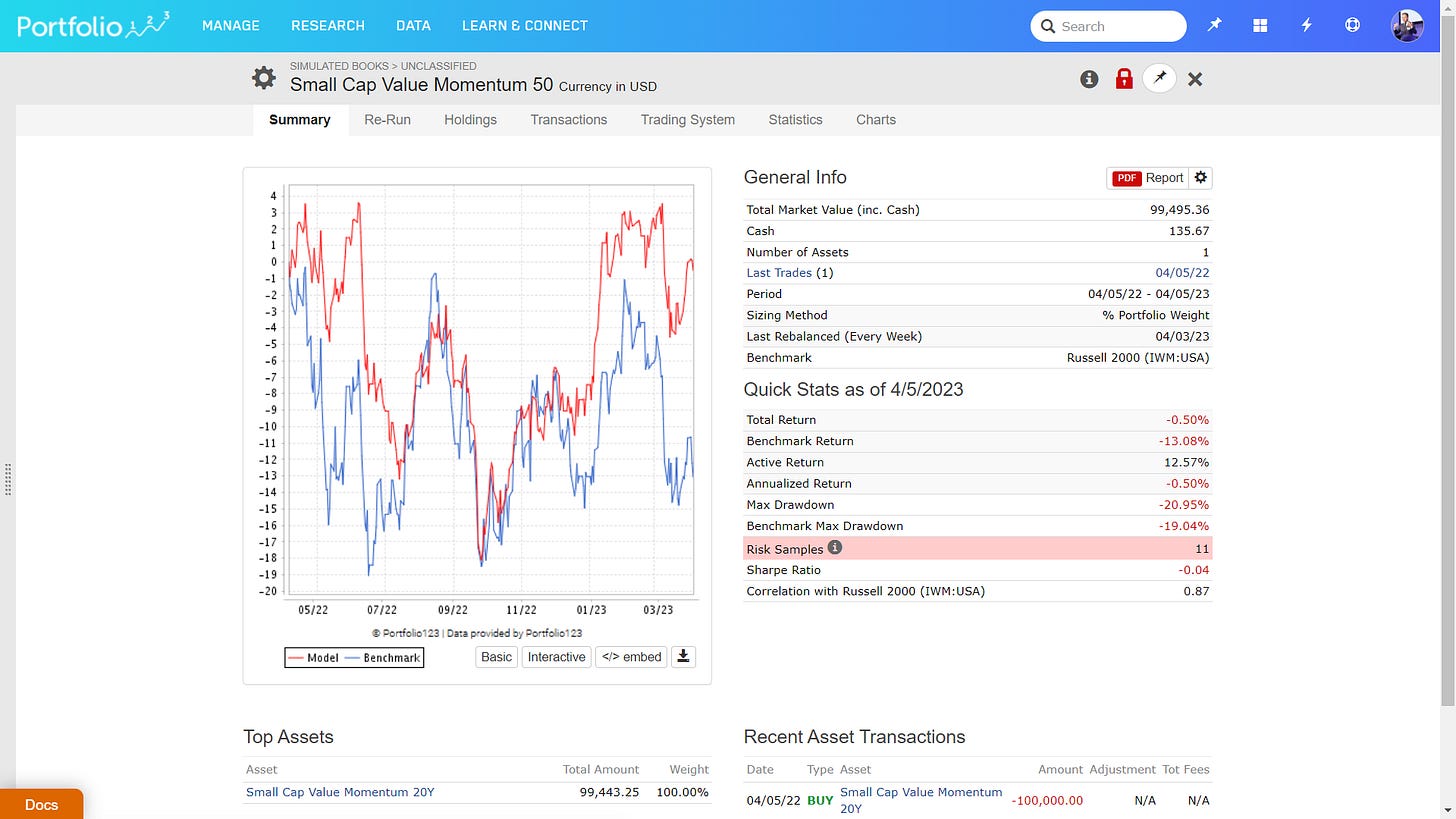Click the Sharpe Ratio value -0.04
Viewport: 1456px width, 819px height.
point(1193,570)
